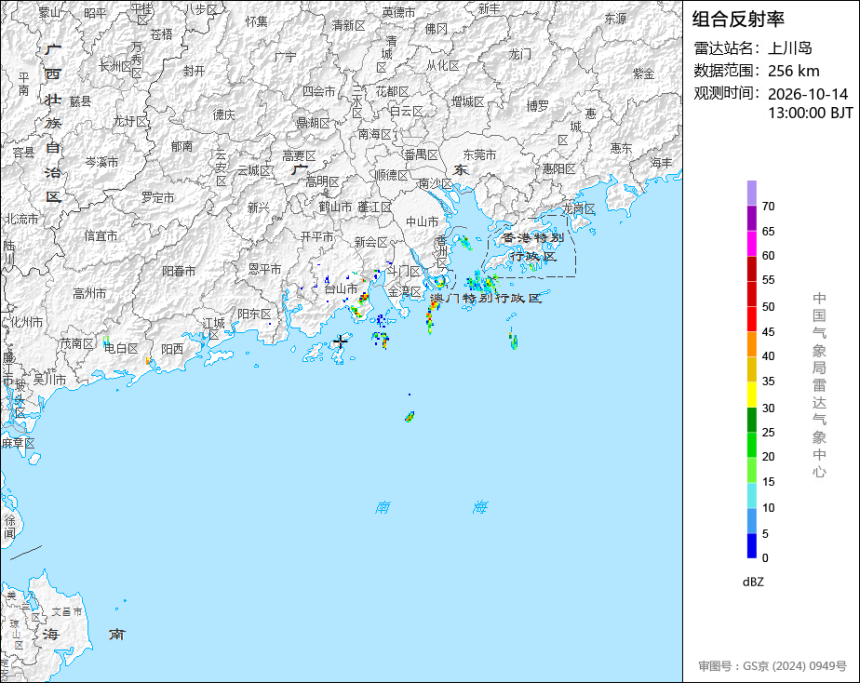Click the 罗定市 map label
This screenshot has height=683, width=860.
[158, 197]
